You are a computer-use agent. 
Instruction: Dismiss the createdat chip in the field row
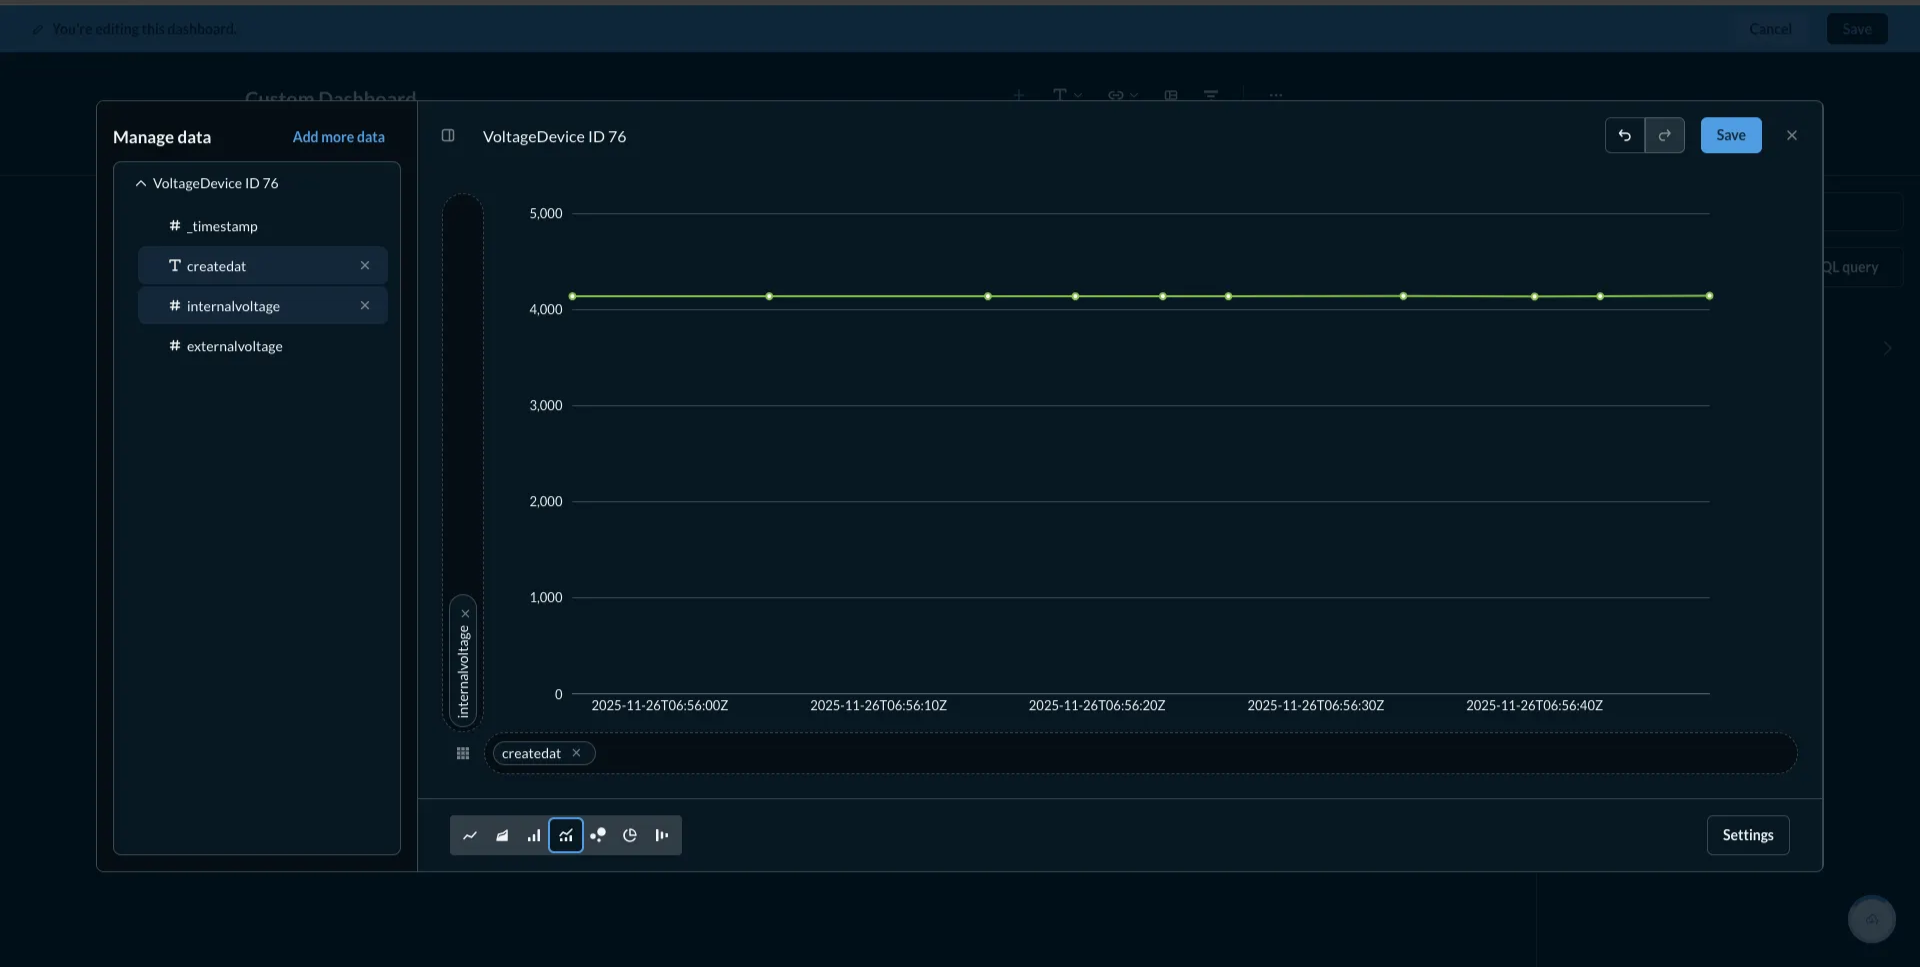tap(577, 753)
